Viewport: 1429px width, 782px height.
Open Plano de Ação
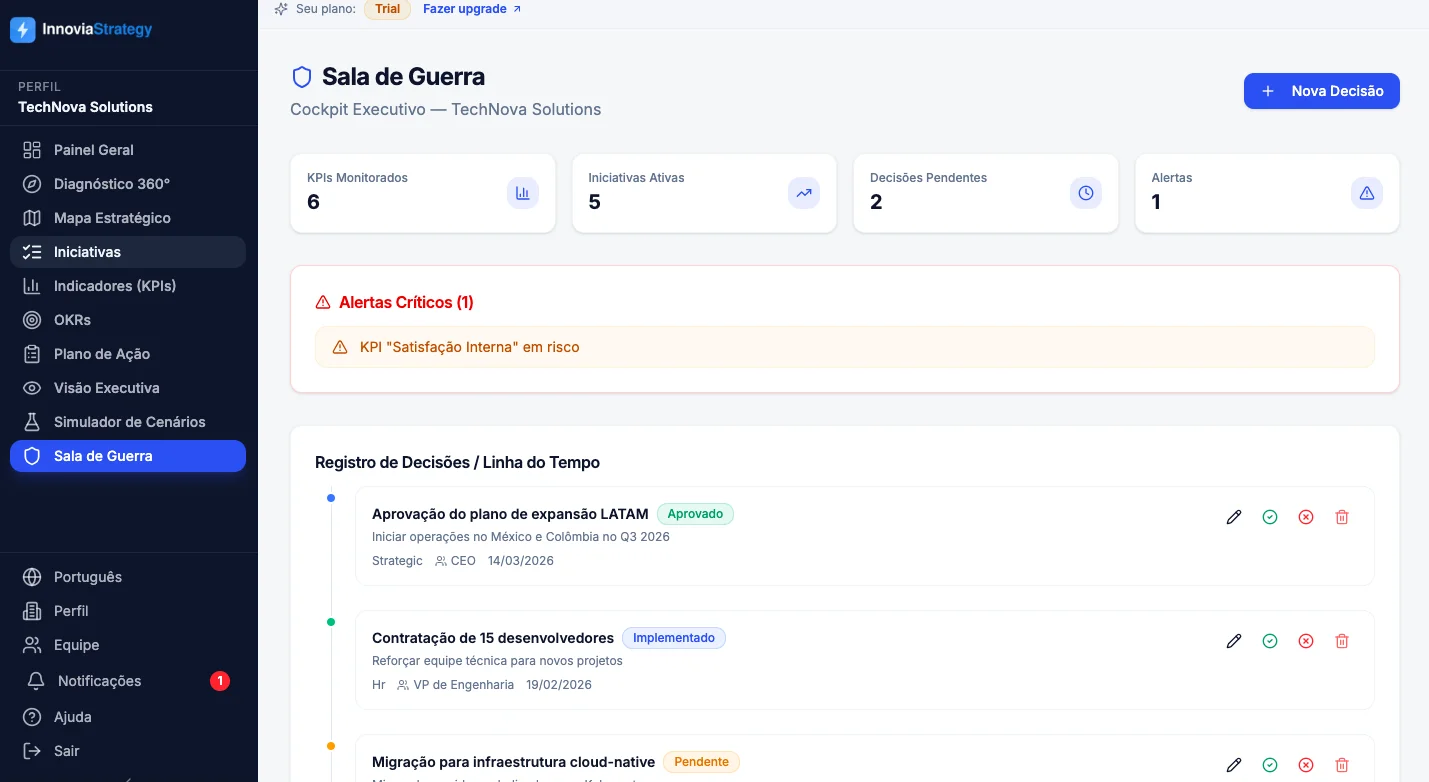tap(128, 354)
